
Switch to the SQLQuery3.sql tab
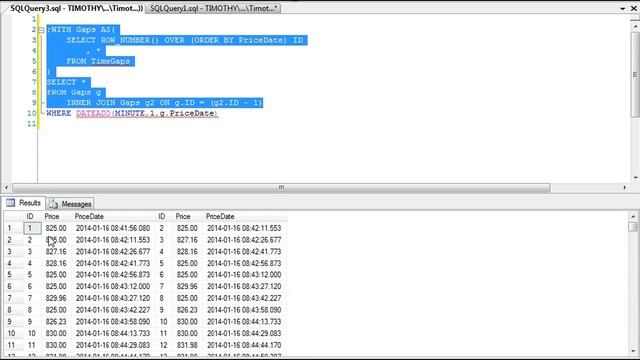[x=76, y=8]
